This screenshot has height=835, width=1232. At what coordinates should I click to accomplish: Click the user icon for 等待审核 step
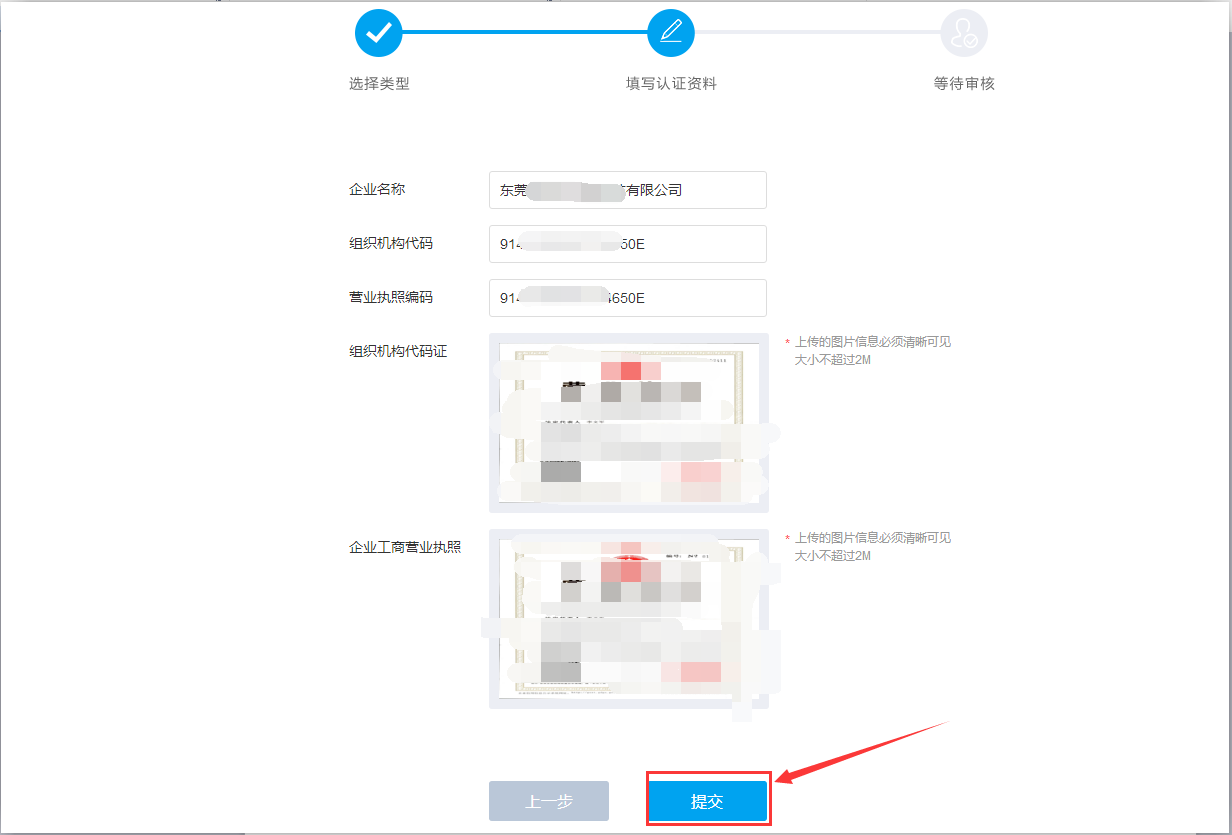(964, 33)
